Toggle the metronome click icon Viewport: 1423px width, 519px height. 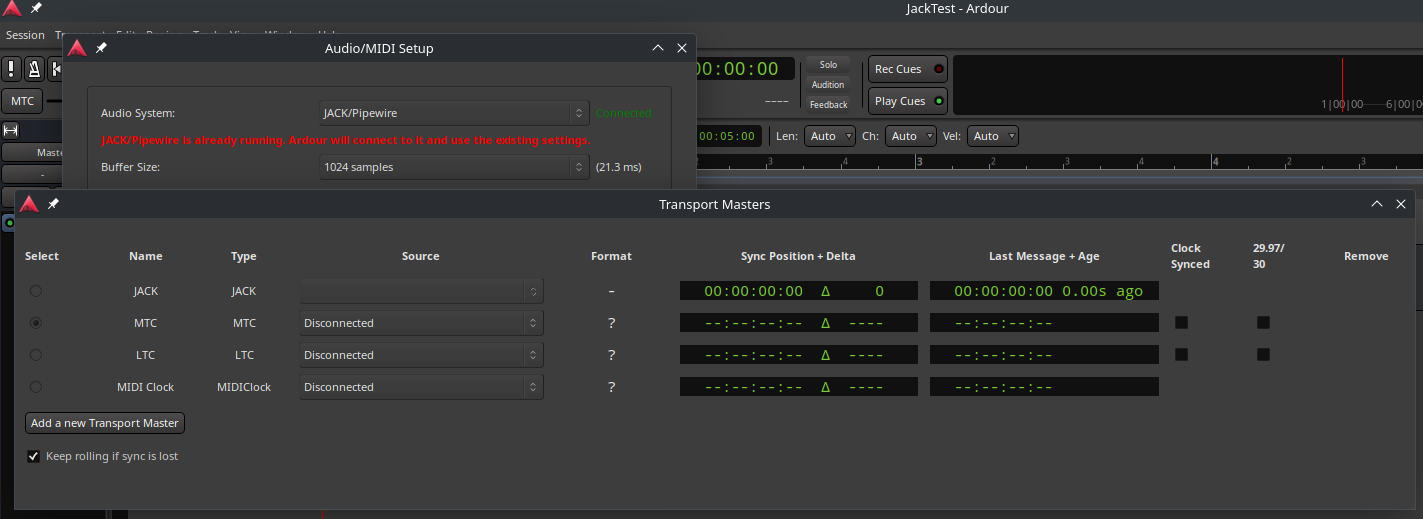pyautogui.click(x=34, y=69)
